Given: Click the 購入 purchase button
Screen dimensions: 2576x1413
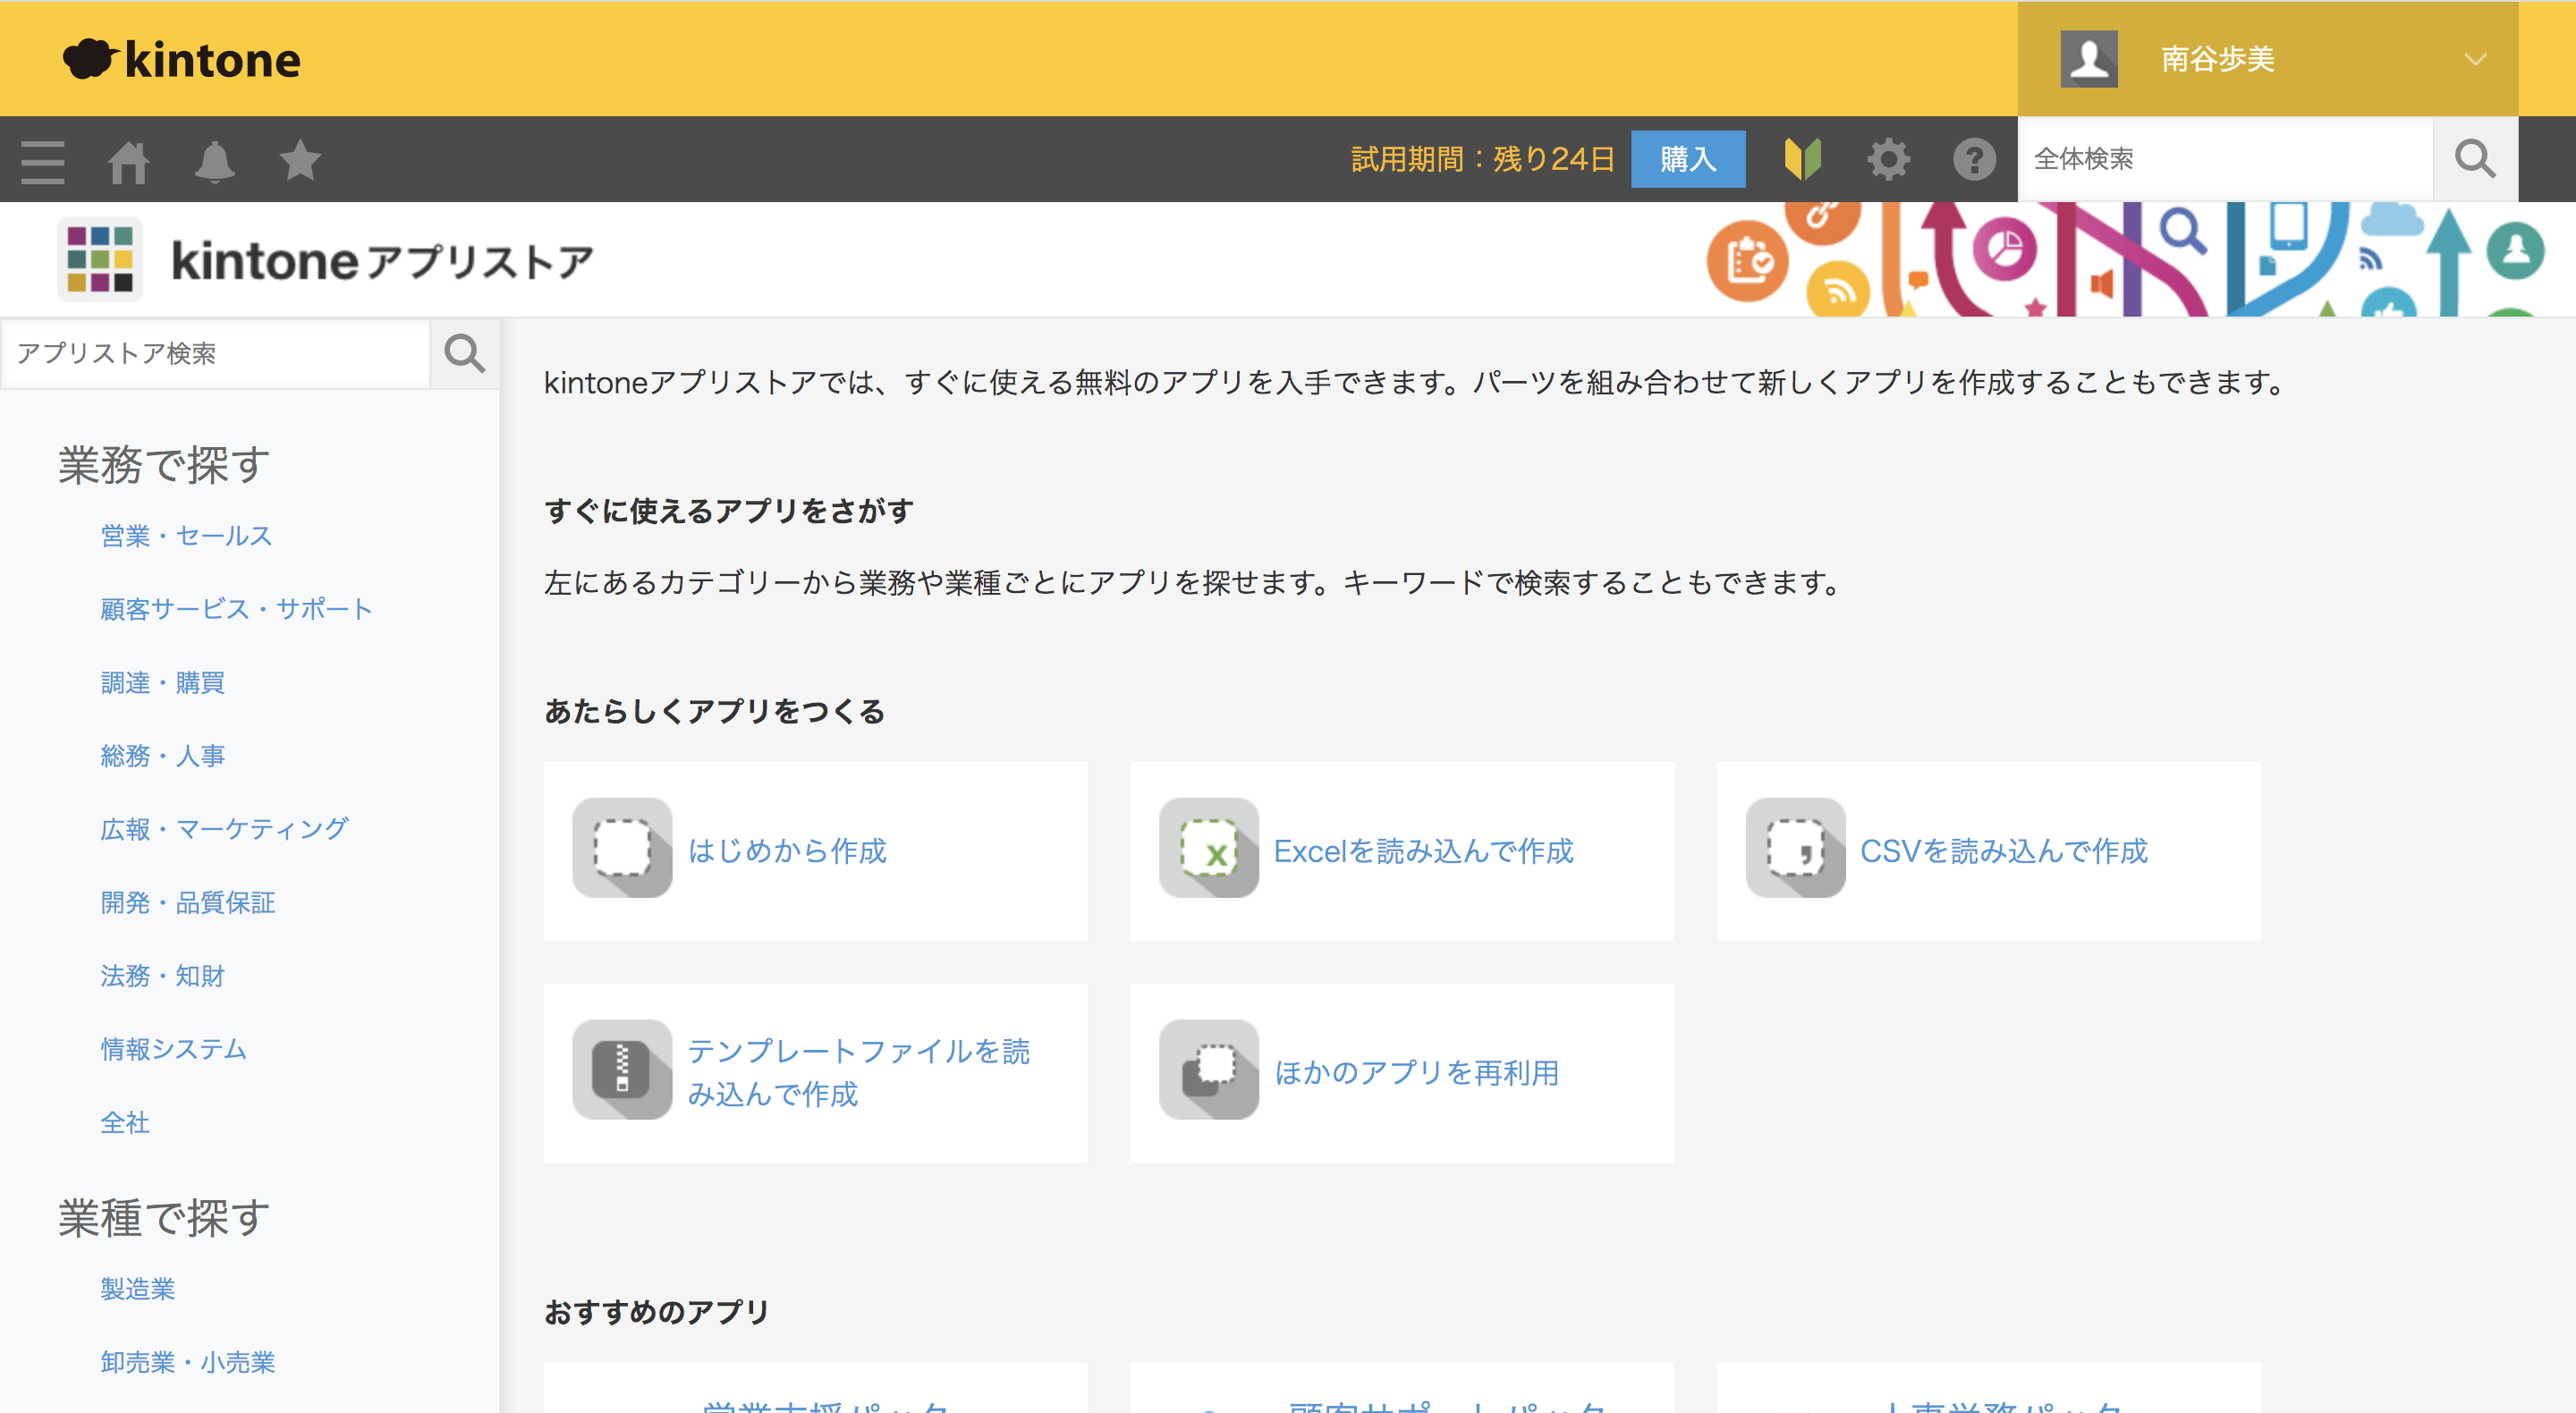Looking at the screenshot, I should [x=1688, y=159].
